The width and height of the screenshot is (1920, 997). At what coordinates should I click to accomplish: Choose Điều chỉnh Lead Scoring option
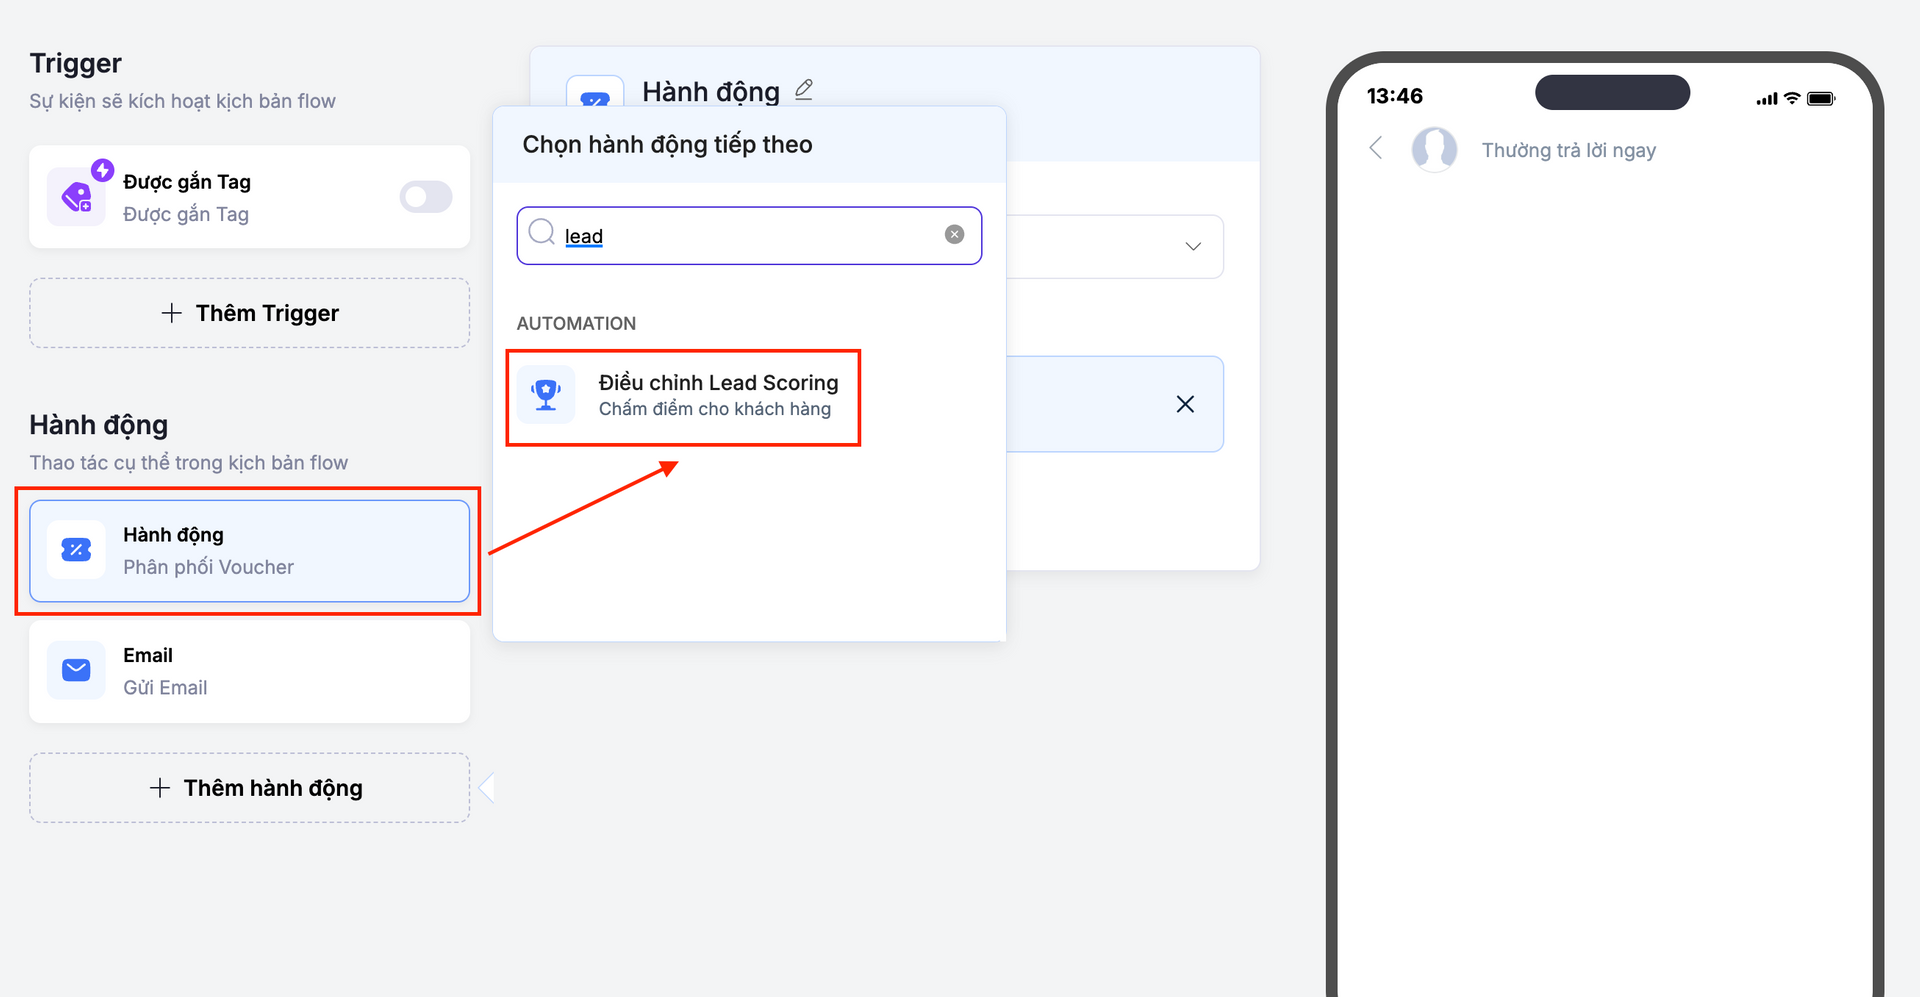[716, 395]
